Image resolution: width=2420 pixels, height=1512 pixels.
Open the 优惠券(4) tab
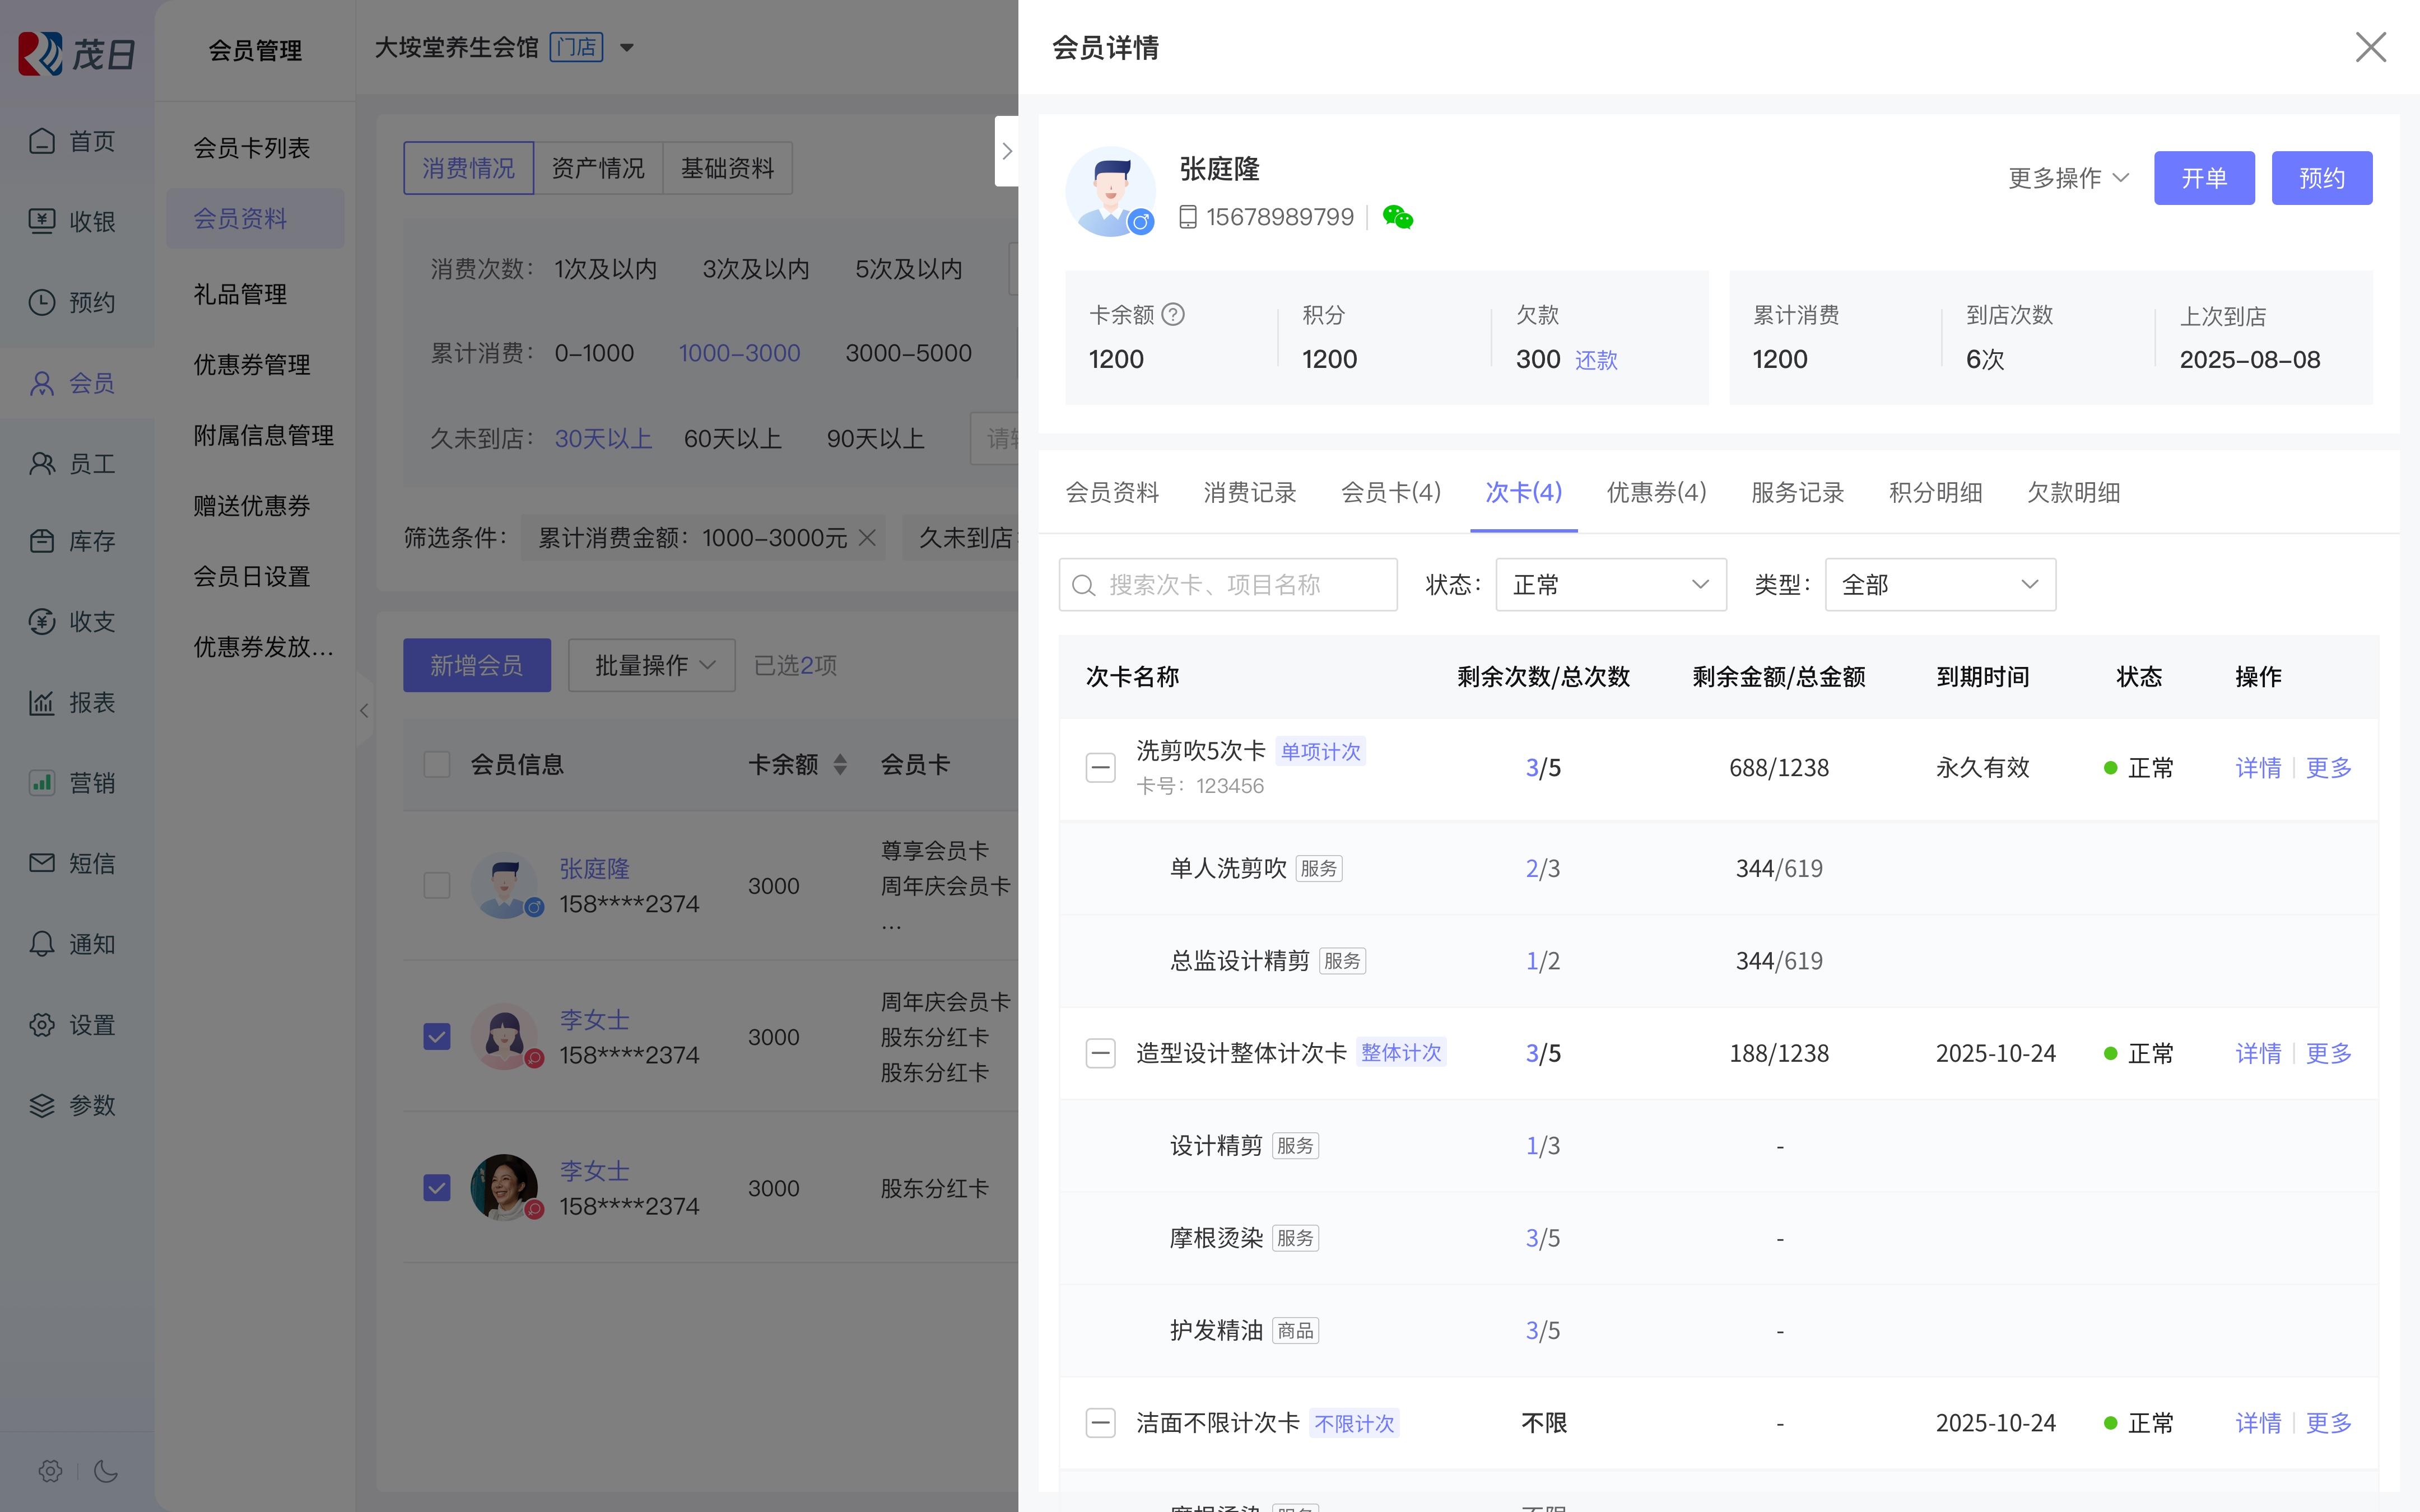pyautogui.click(x=1656, y=492)
